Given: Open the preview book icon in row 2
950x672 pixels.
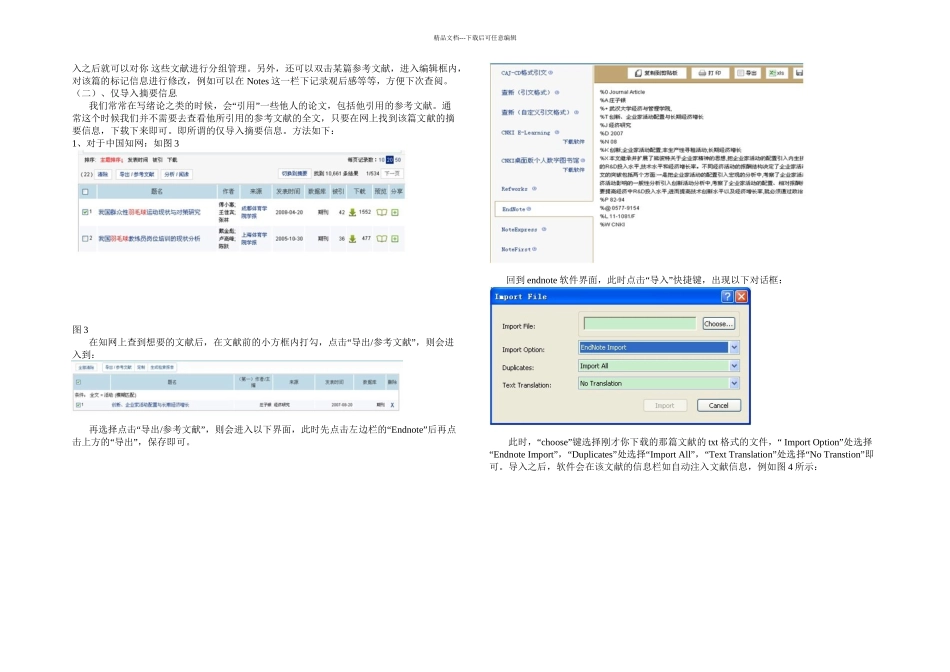Looking at the screenshot, I should (x=381, y=239).
